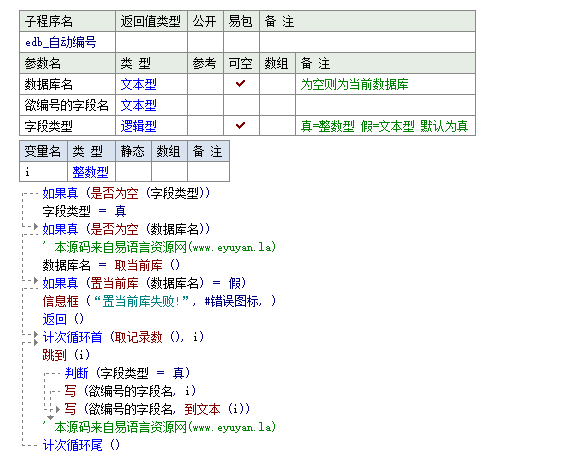Click code line 如果真 (是否为空 (数据库名))
The width and height of the screenshot is (575, 458).
point(126,229)
